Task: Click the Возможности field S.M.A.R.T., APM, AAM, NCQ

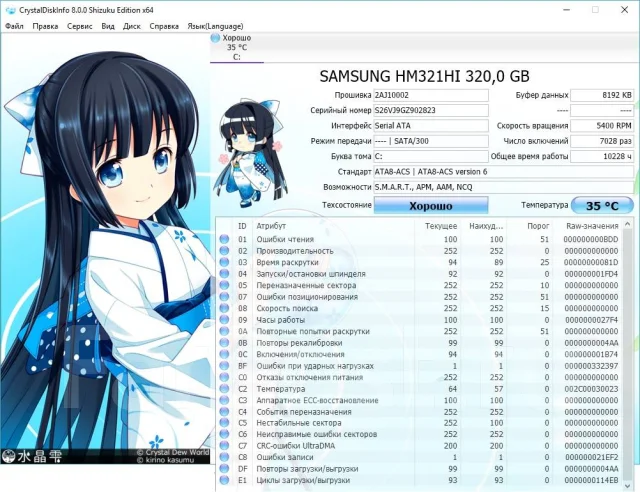Action: click(504, 187)
